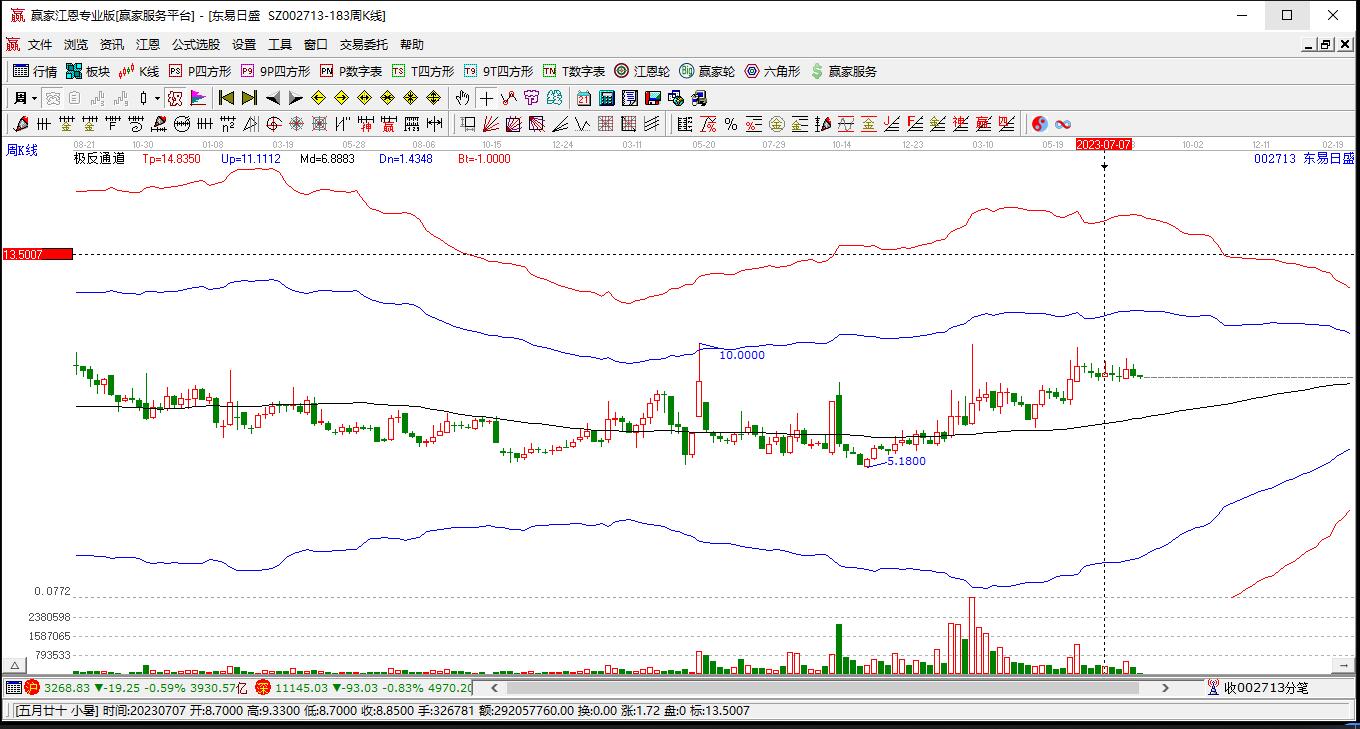1360x729 pixels.
Task: Expand the candlestick style dropdown arrow
Action: (157, 98)
